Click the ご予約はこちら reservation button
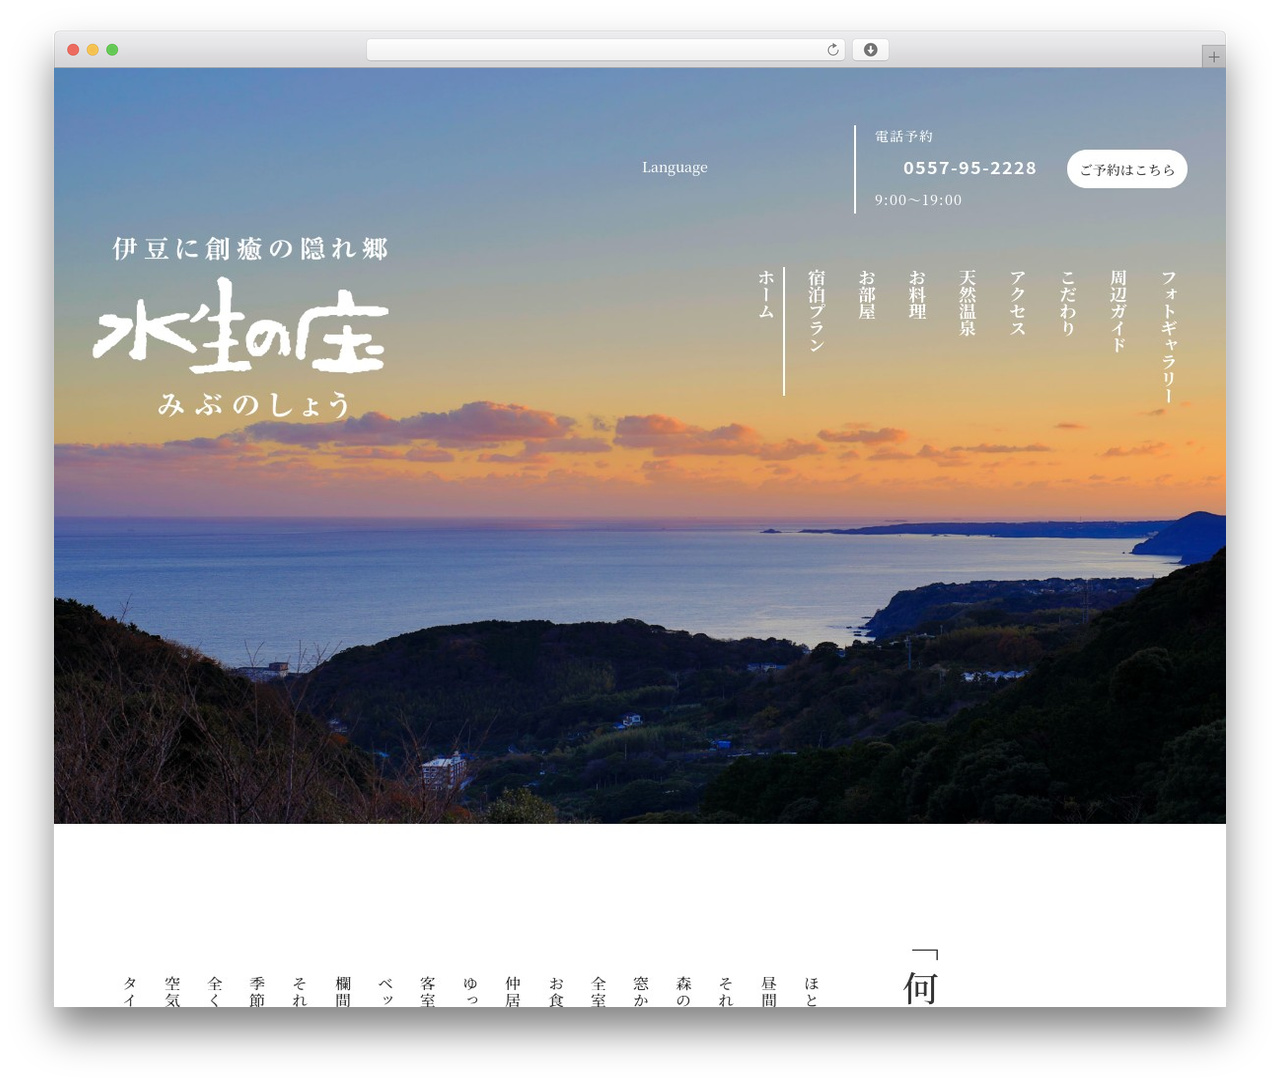Image resolution: width=1280 pixels, height=1084 pixels. click(1127, 169)
